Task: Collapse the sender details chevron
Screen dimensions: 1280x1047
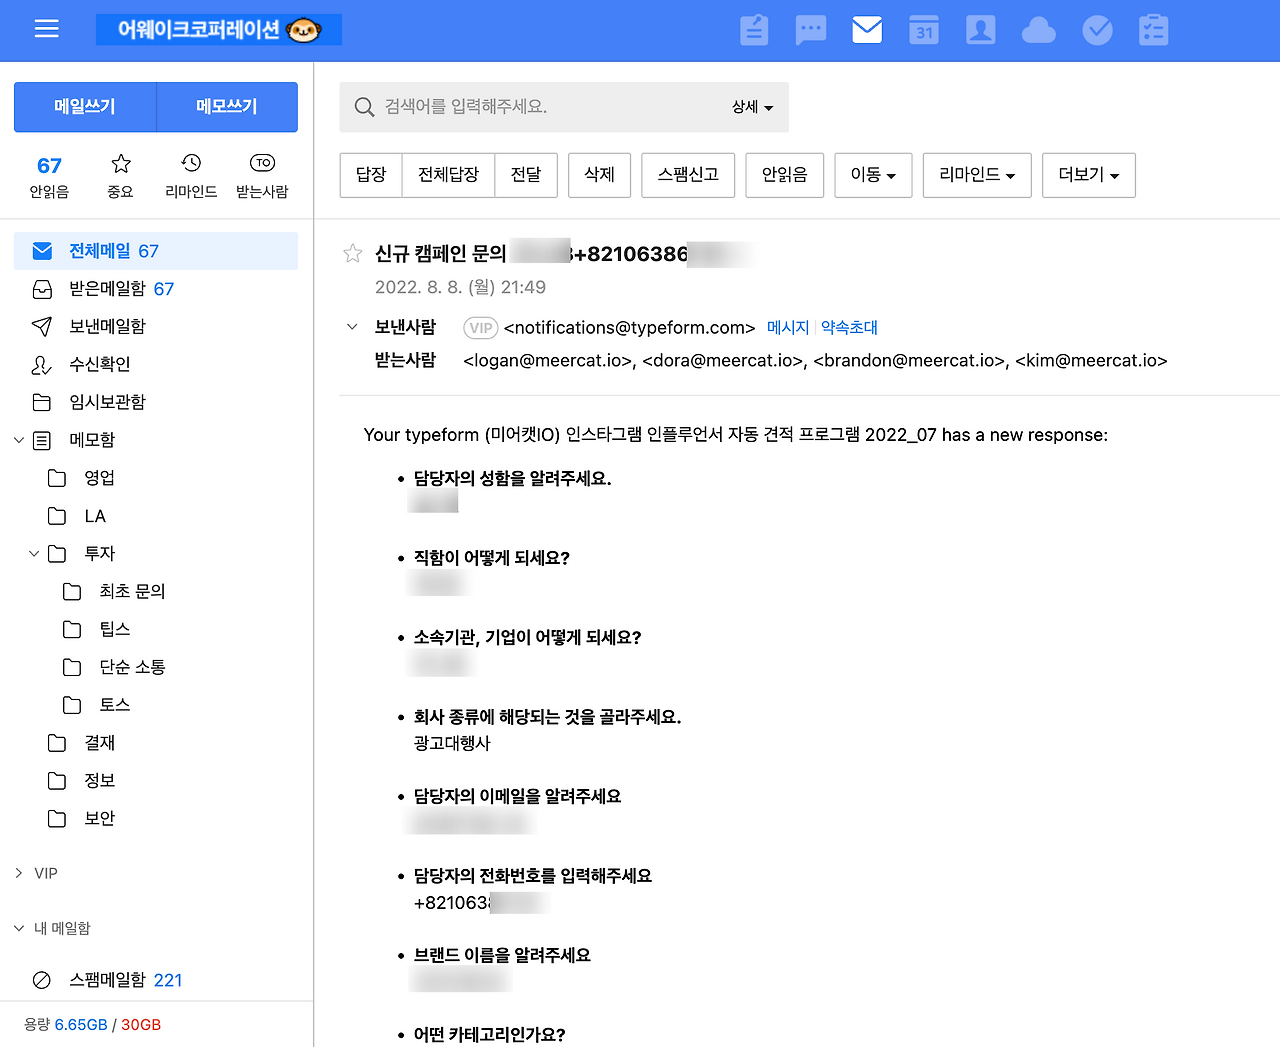Action: pyautogui.click(x=352, y=327)
